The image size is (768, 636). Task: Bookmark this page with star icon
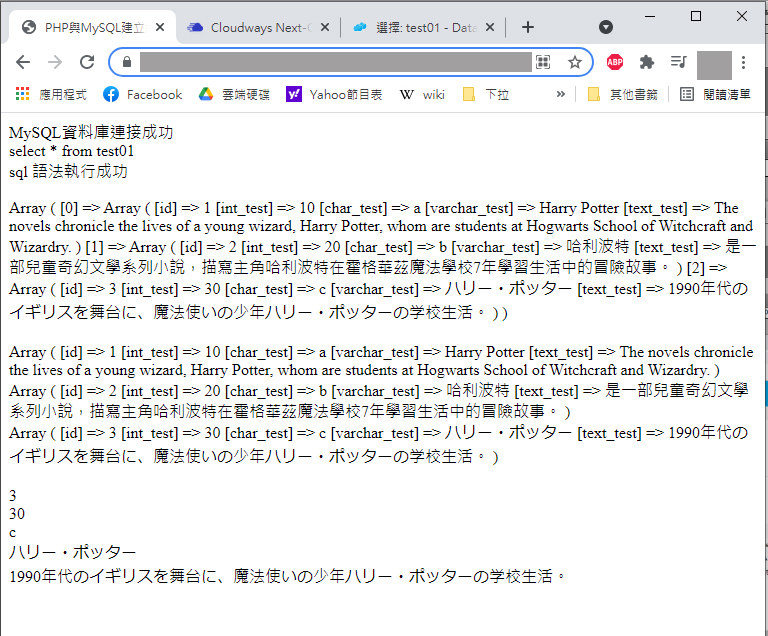coord(575,62)
